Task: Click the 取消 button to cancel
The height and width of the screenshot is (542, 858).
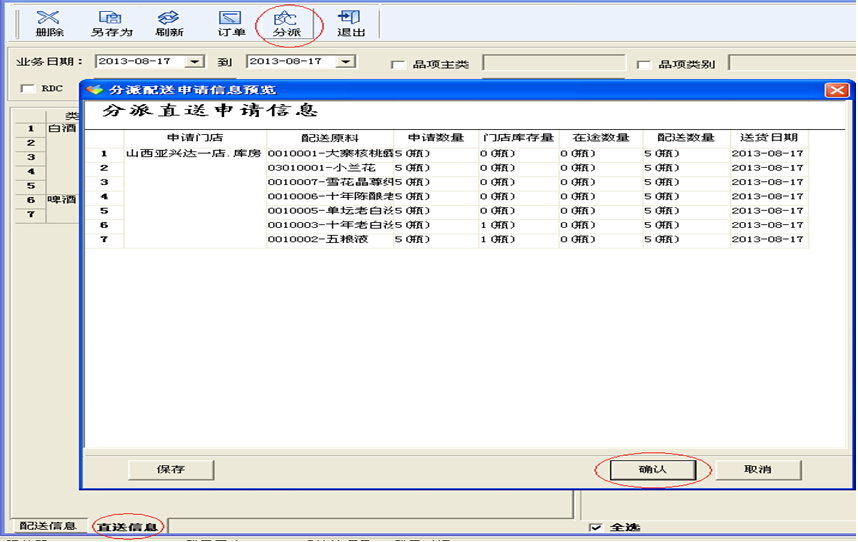Action: click(757, 469)
